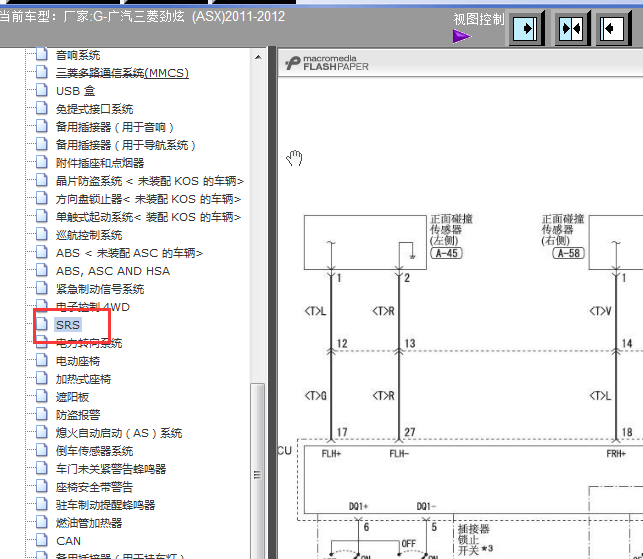Select 备用插接器（用于导航系统）
Image resolution: width=643 pixels, height=559 pixels.
[125, 145]
